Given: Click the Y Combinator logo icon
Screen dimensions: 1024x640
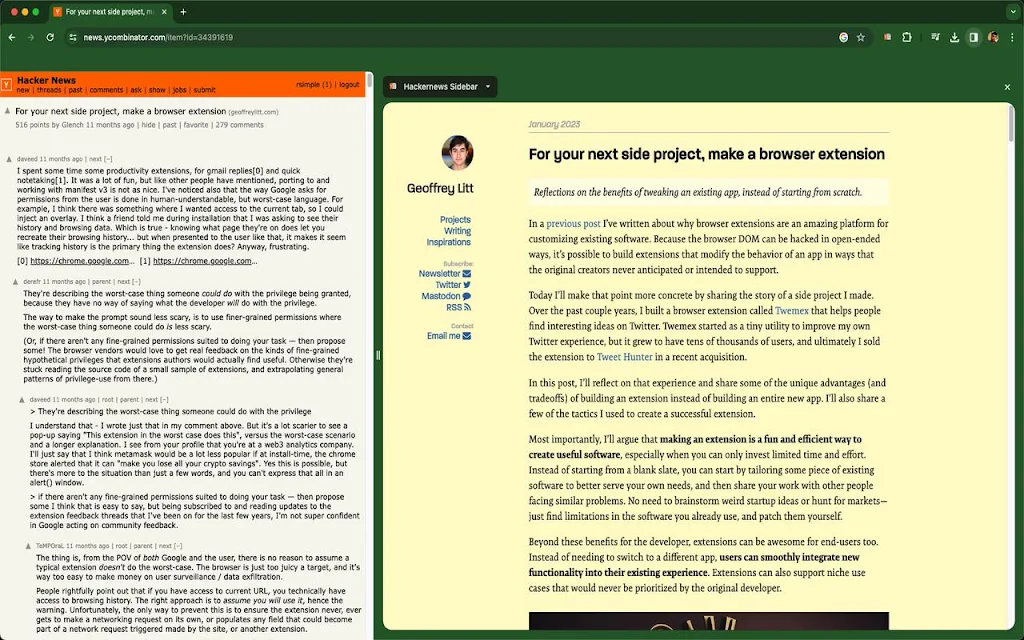Looking at the screenshot, I should click(7, 85).
